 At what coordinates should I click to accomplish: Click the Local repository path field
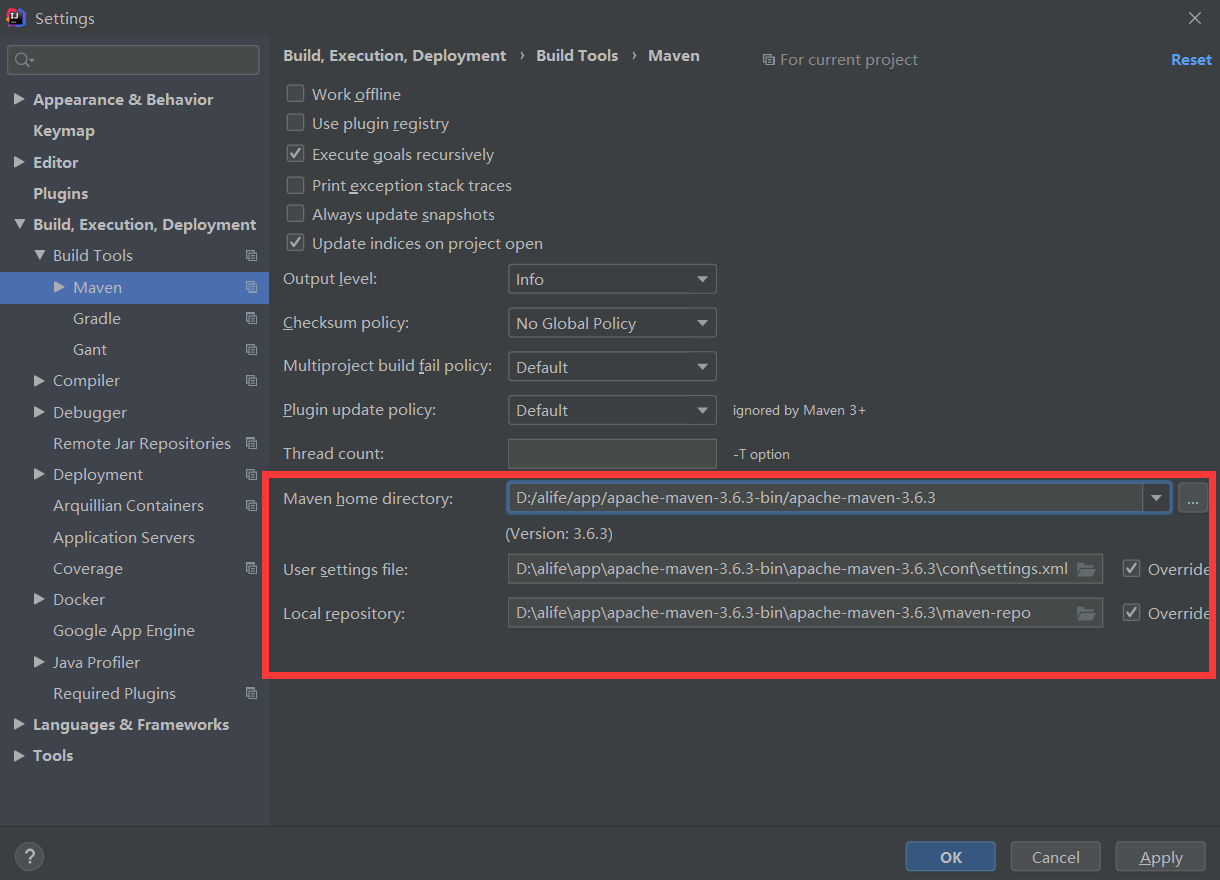[x=805, y=613]
